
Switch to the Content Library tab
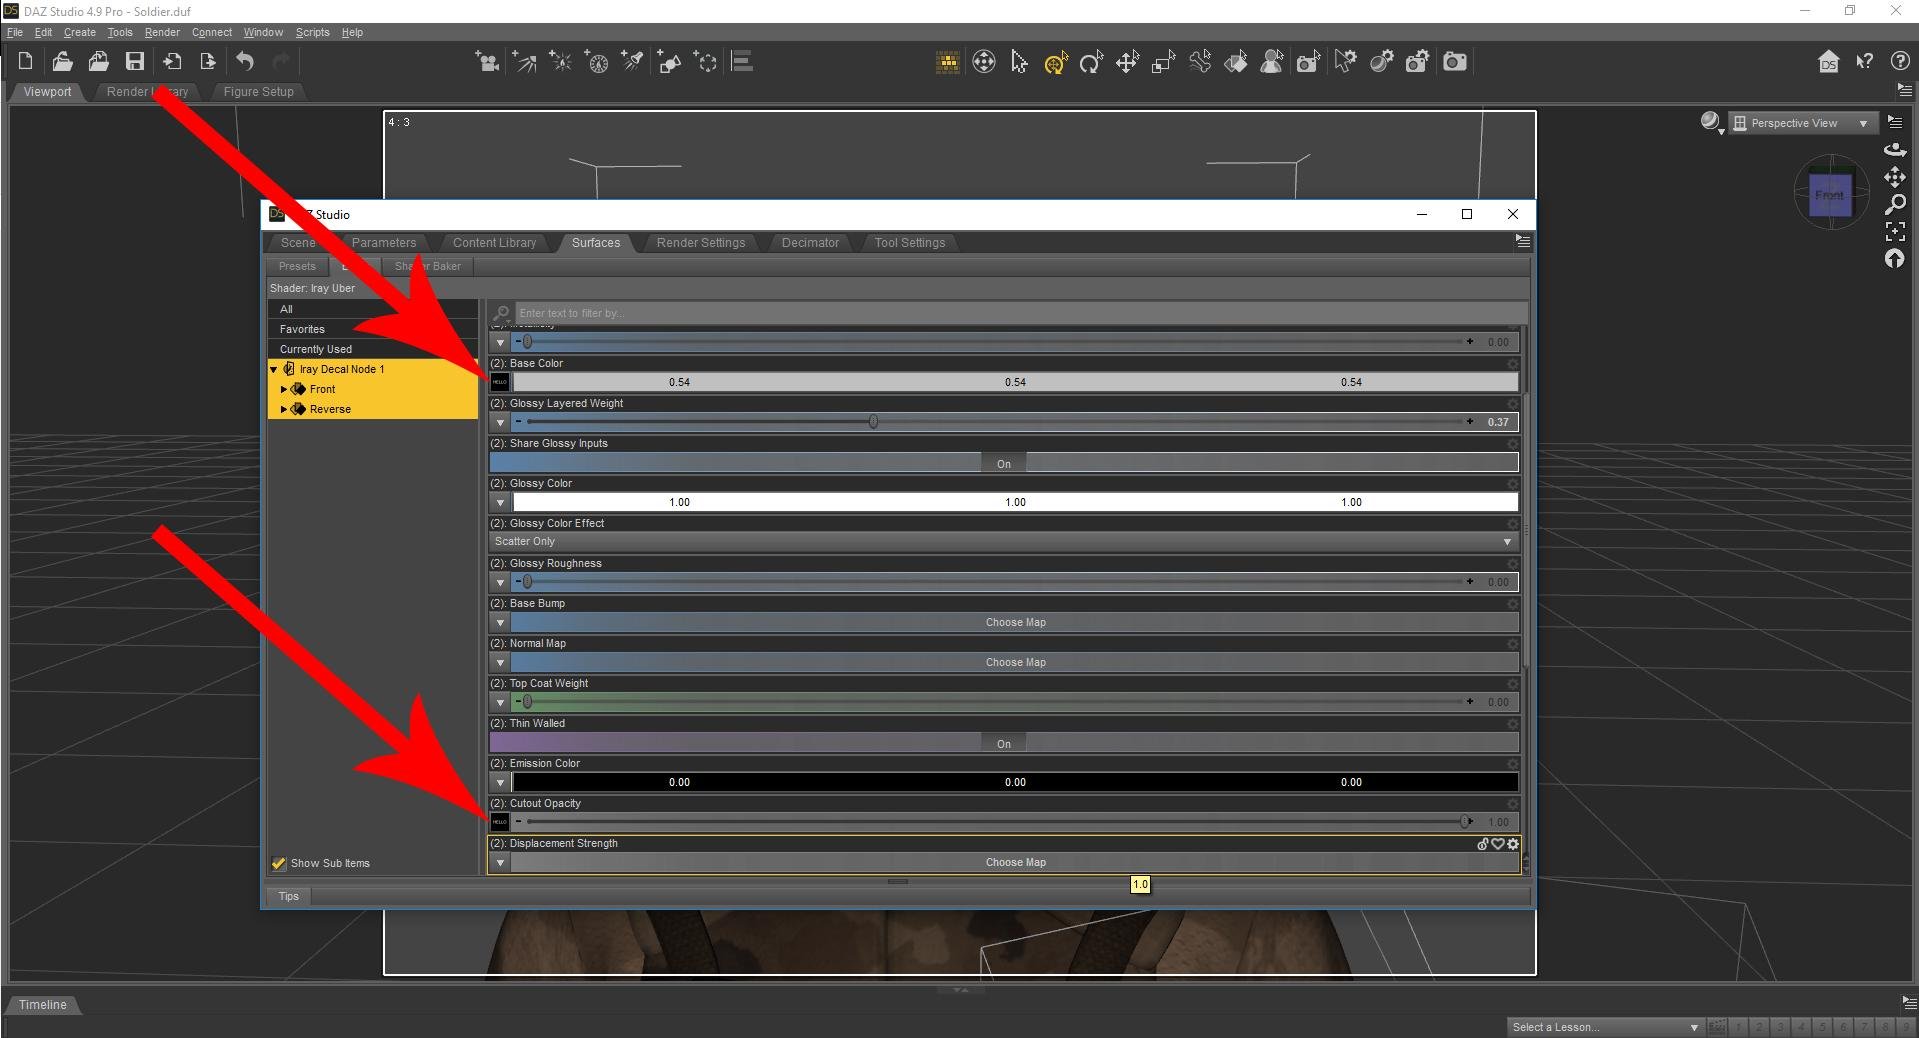point(494,243)
